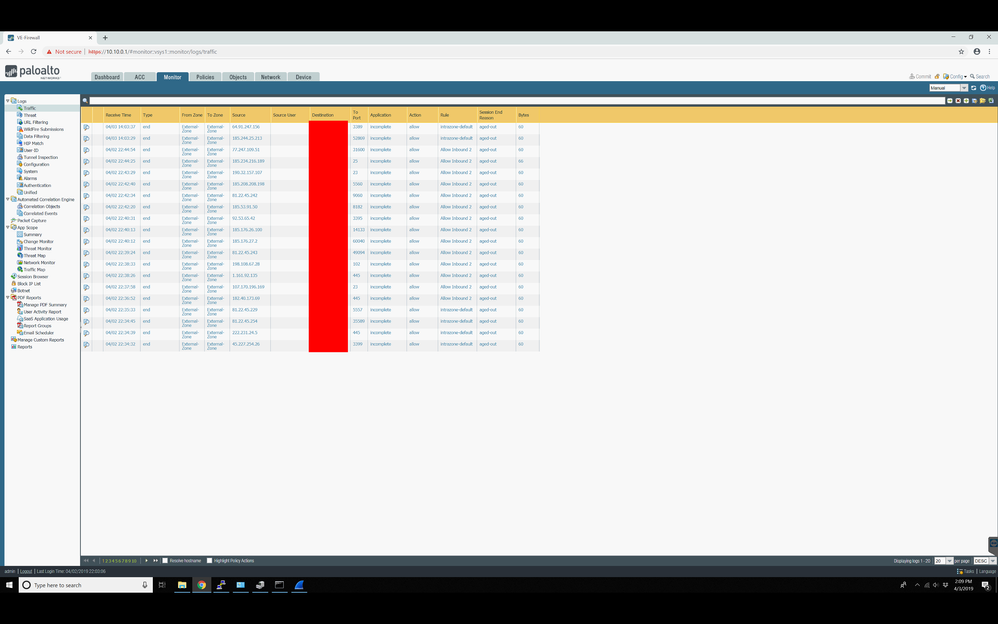
Task: Select Threat under Logs
Action: (x=29, y=115)
